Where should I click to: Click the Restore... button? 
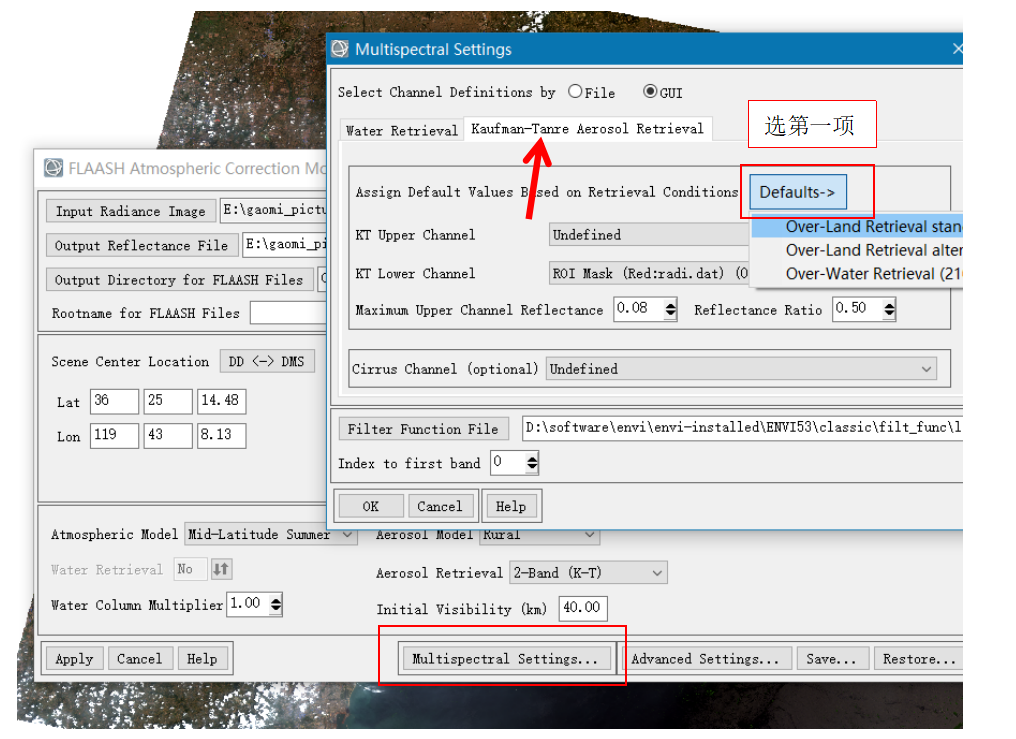point(919,659)
